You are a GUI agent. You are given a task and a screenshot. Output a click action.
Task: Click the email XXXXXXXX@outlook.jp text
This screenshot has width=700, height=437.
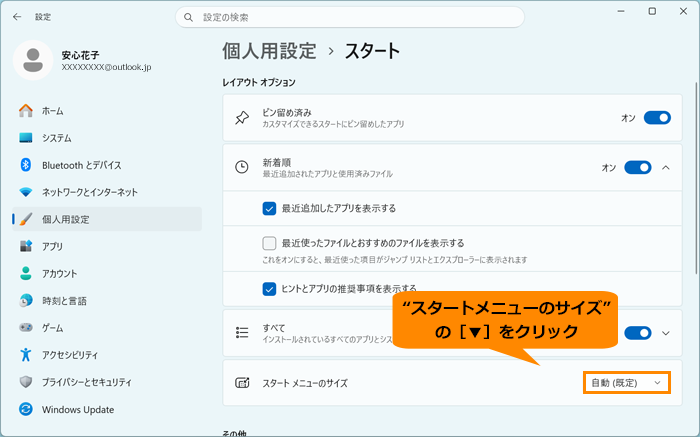point(106,67)
